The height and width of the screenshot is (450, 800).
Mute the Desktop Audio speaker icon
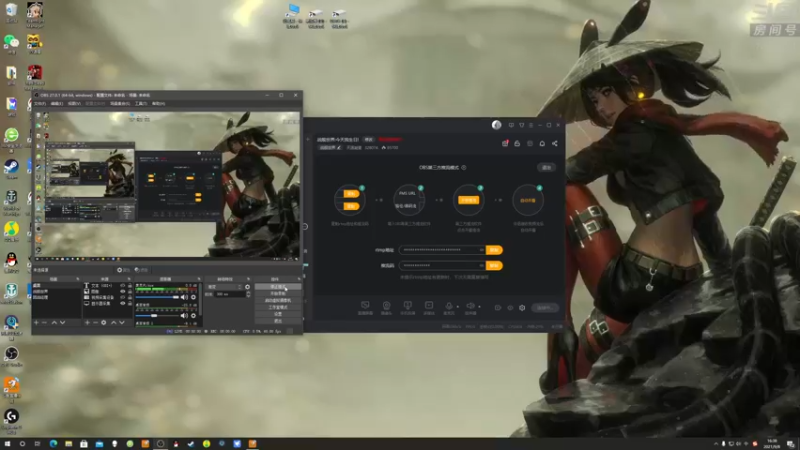click(184, 316)
